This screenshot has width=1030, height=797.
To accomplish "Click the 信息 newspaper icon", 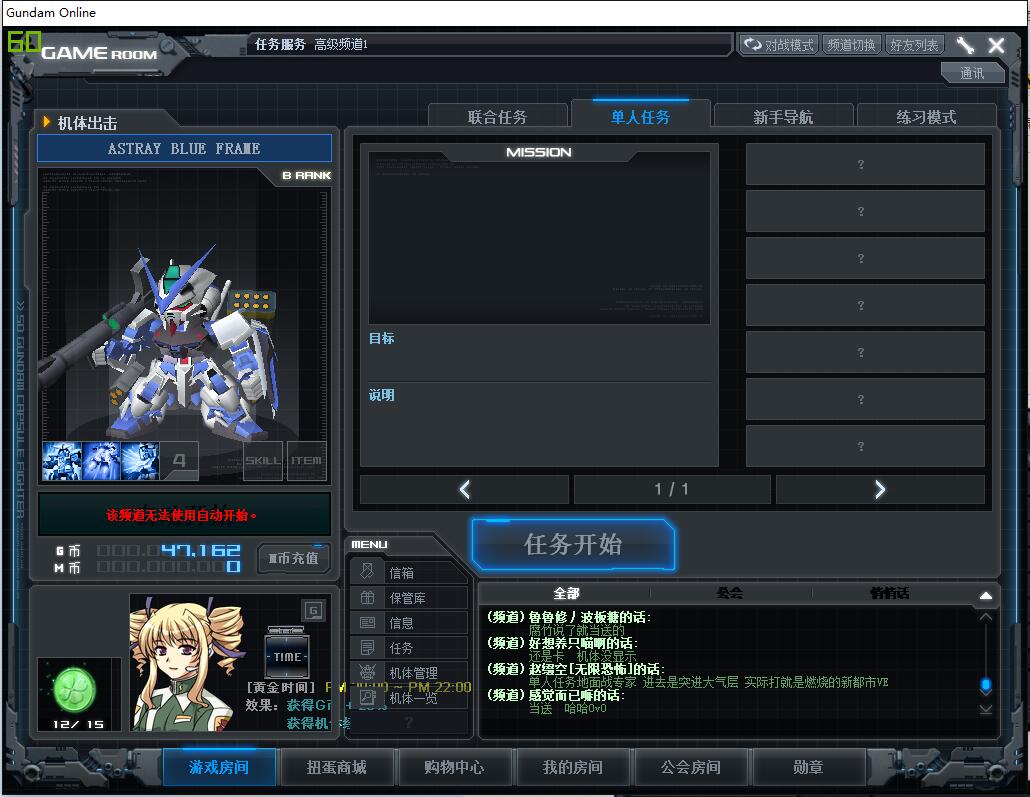I will (x=367, y=622).
